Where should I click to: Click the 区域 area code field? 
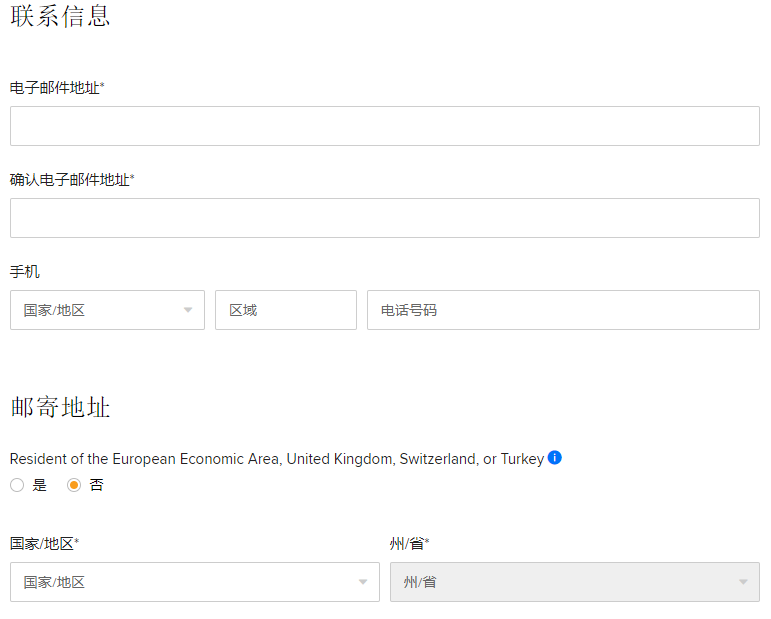tap(285, 310)
